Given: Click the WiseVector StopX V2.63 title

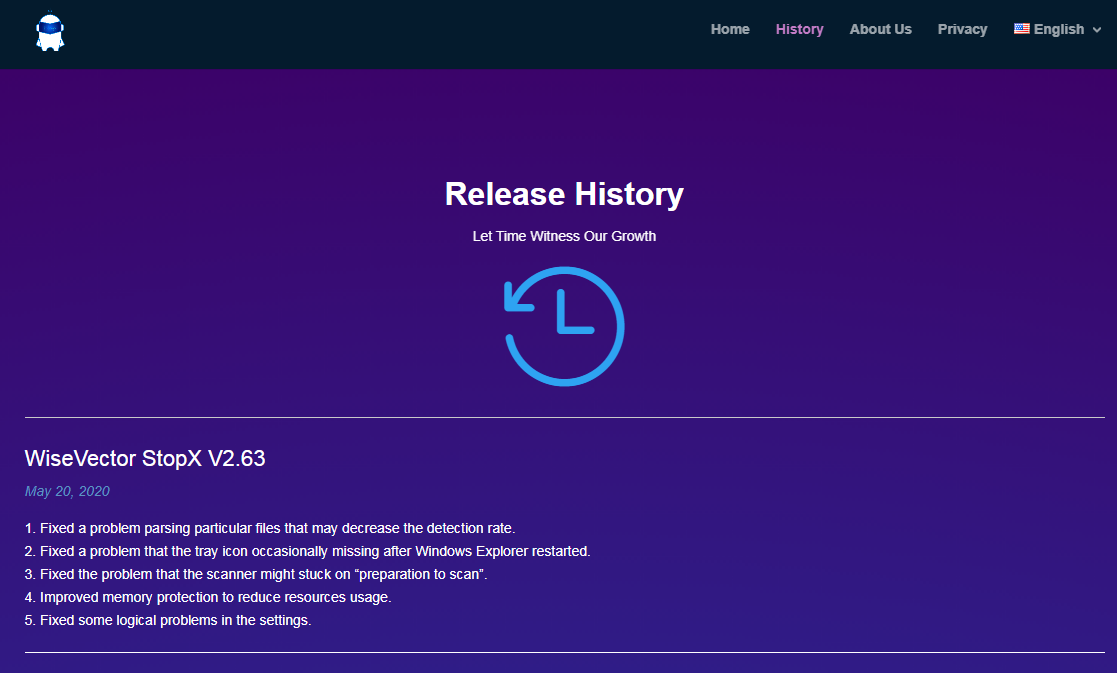Looking at the screenshot, I should point(145,458).
